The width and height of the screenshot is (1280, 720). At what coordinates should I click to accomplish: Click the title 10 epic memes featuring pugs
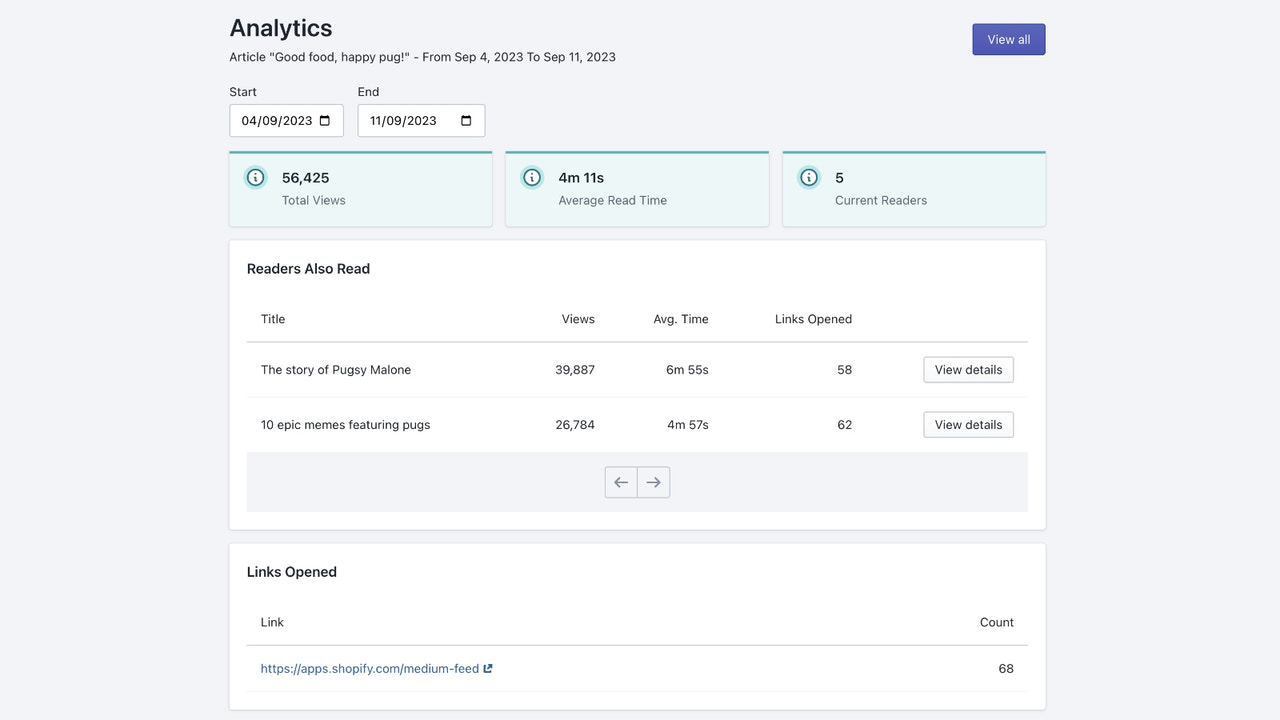pos(345,424)
